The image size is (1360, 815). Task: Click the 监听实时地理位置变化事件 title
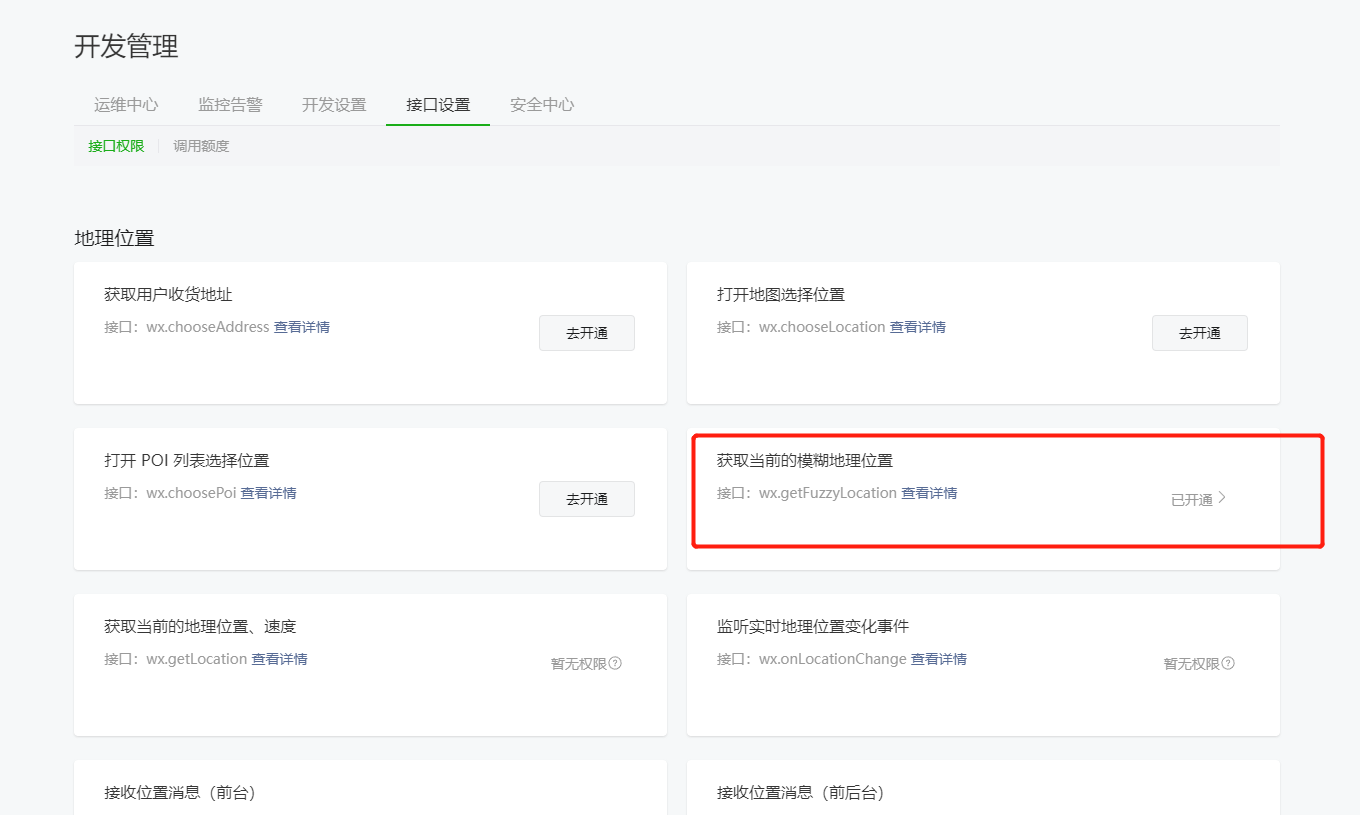pos(813,626)
